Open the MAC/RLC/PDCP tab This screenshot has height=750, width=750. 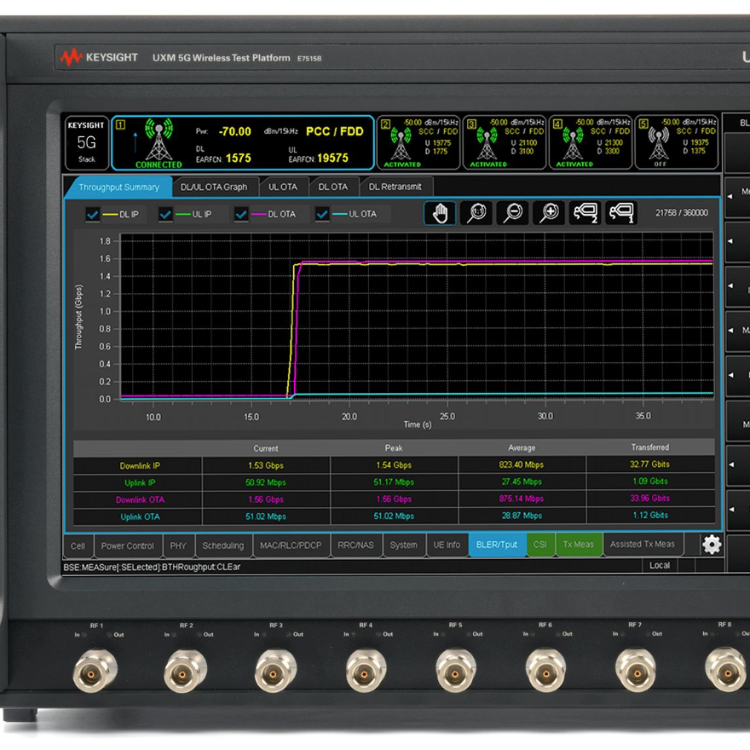click(290, 545)
